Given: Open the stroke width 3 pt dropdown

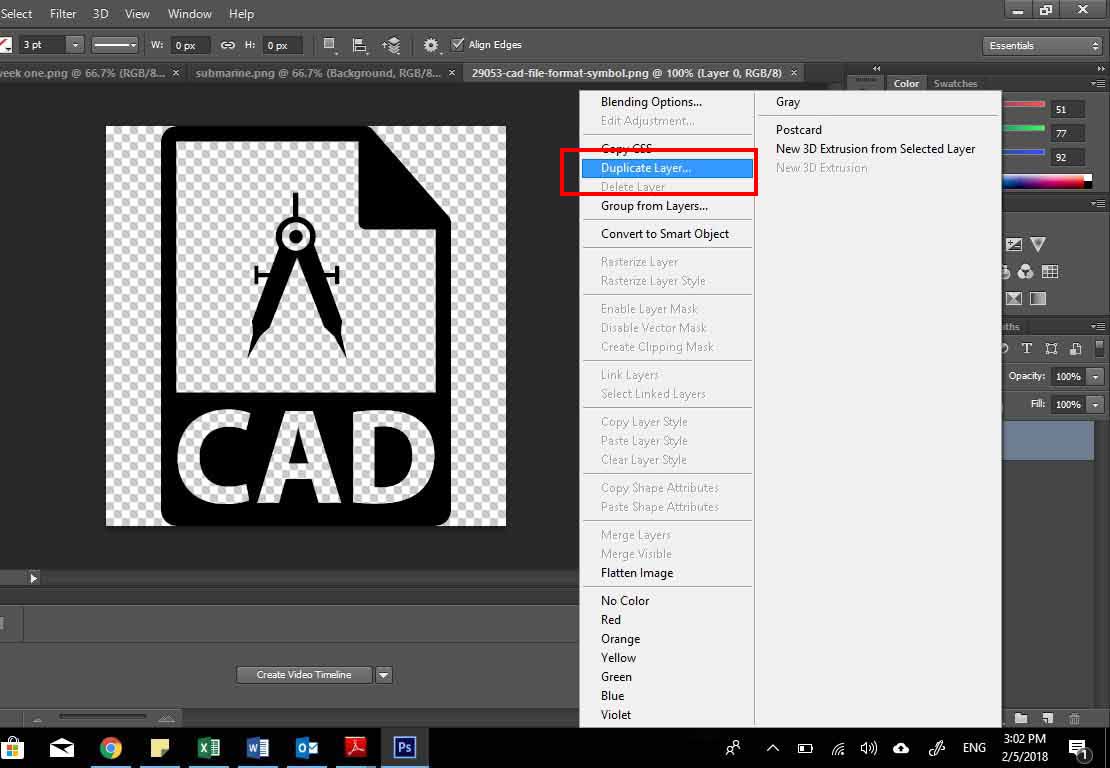Looking at the screenshot, I should click(75, 45).
